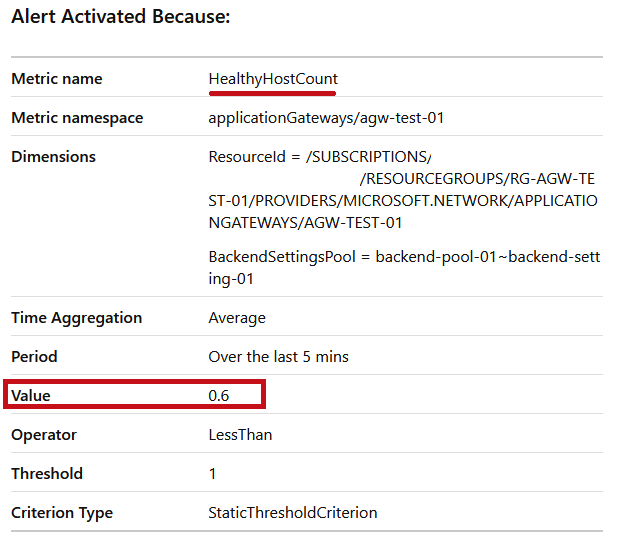Select the threshold value 1
This screenshot has height=545, width=623.
(x=212, y=474)
